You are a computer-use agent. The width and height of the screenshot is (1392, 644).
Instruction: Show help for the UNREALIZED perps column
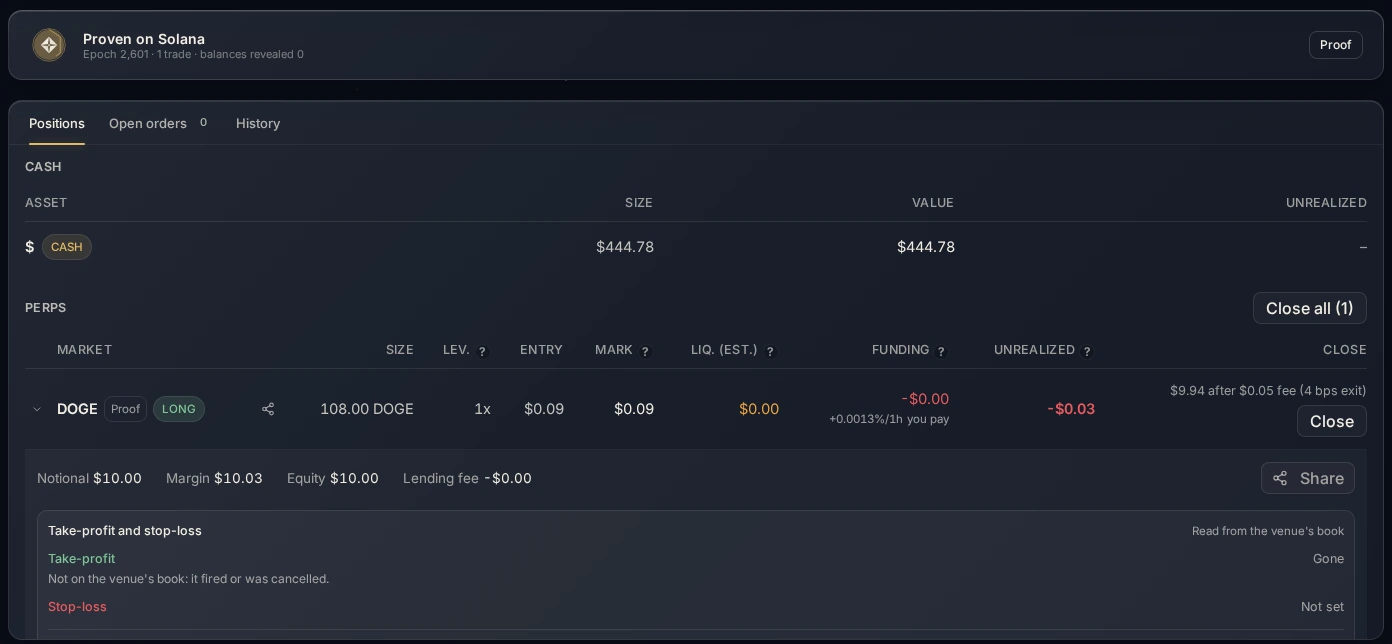[1087, 351]
